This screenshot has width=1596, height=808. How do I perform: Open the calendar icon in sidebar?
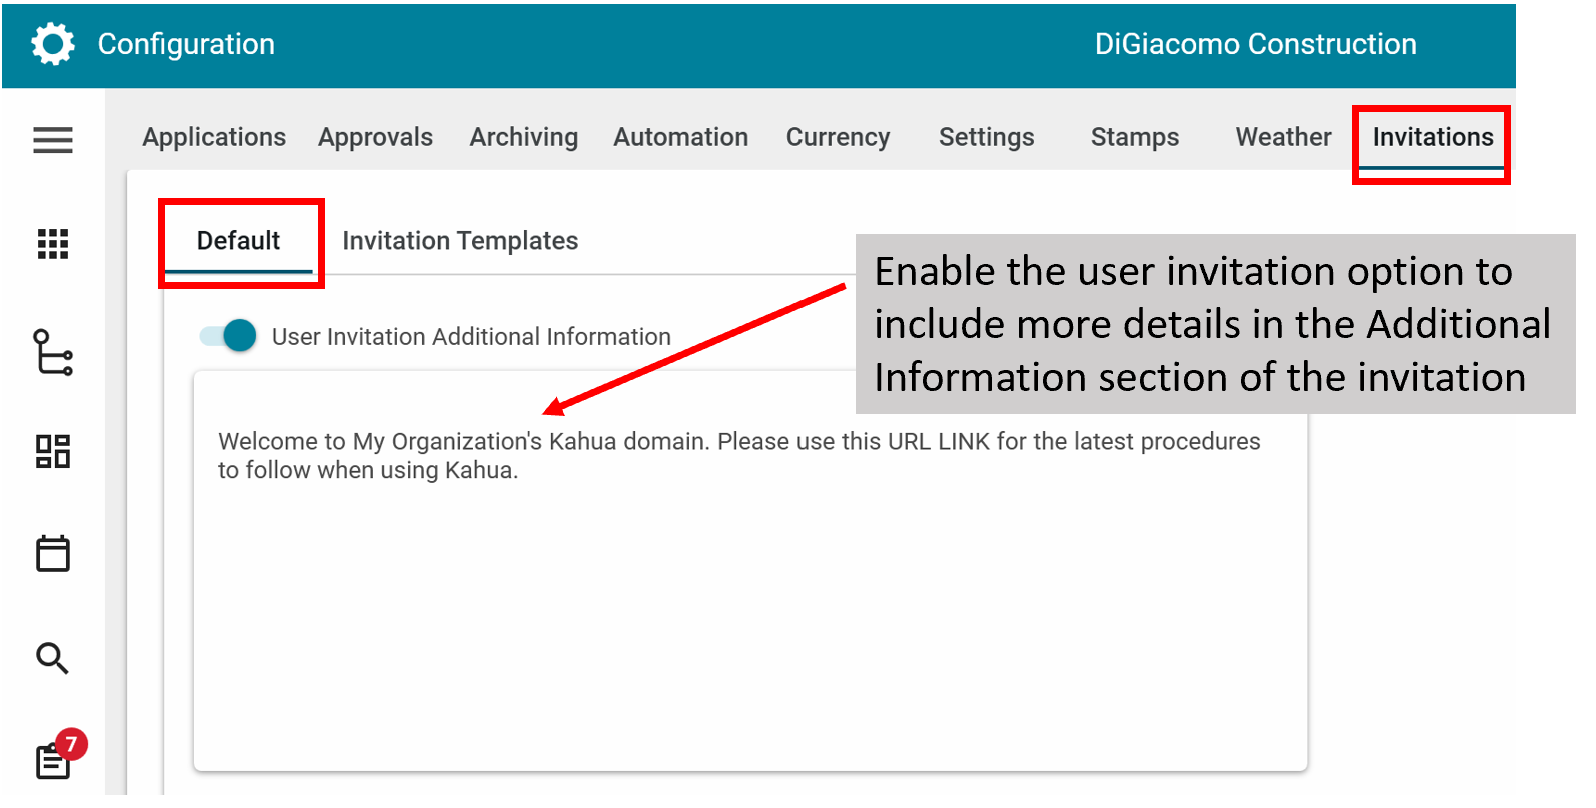52,553
